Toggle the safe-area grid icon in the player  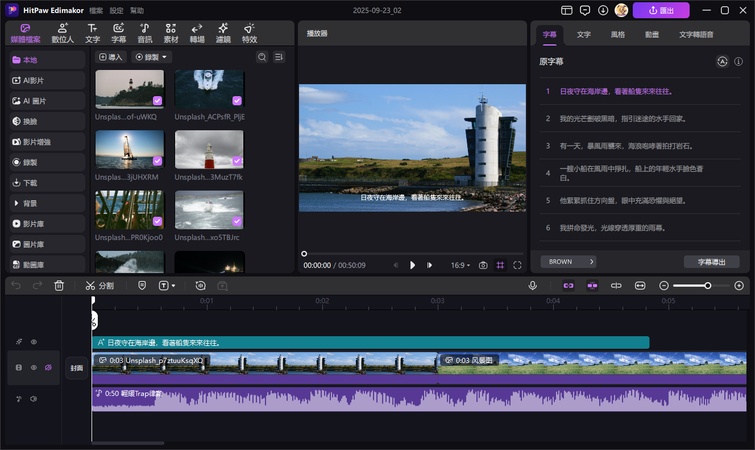500,265
